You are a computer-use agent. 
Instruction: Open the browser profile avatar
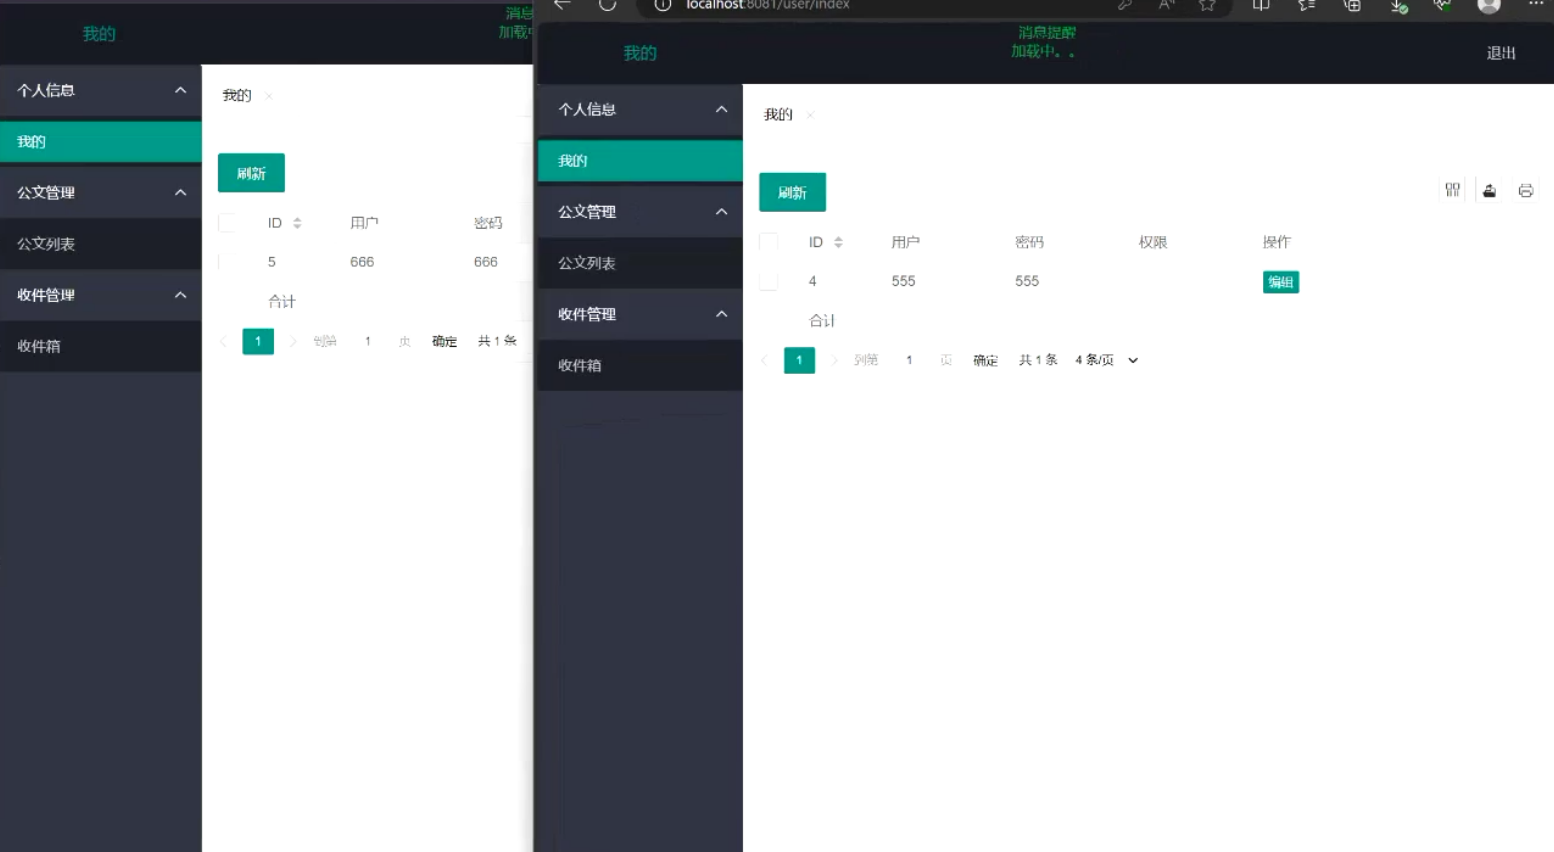click(x=1489, y=5)
